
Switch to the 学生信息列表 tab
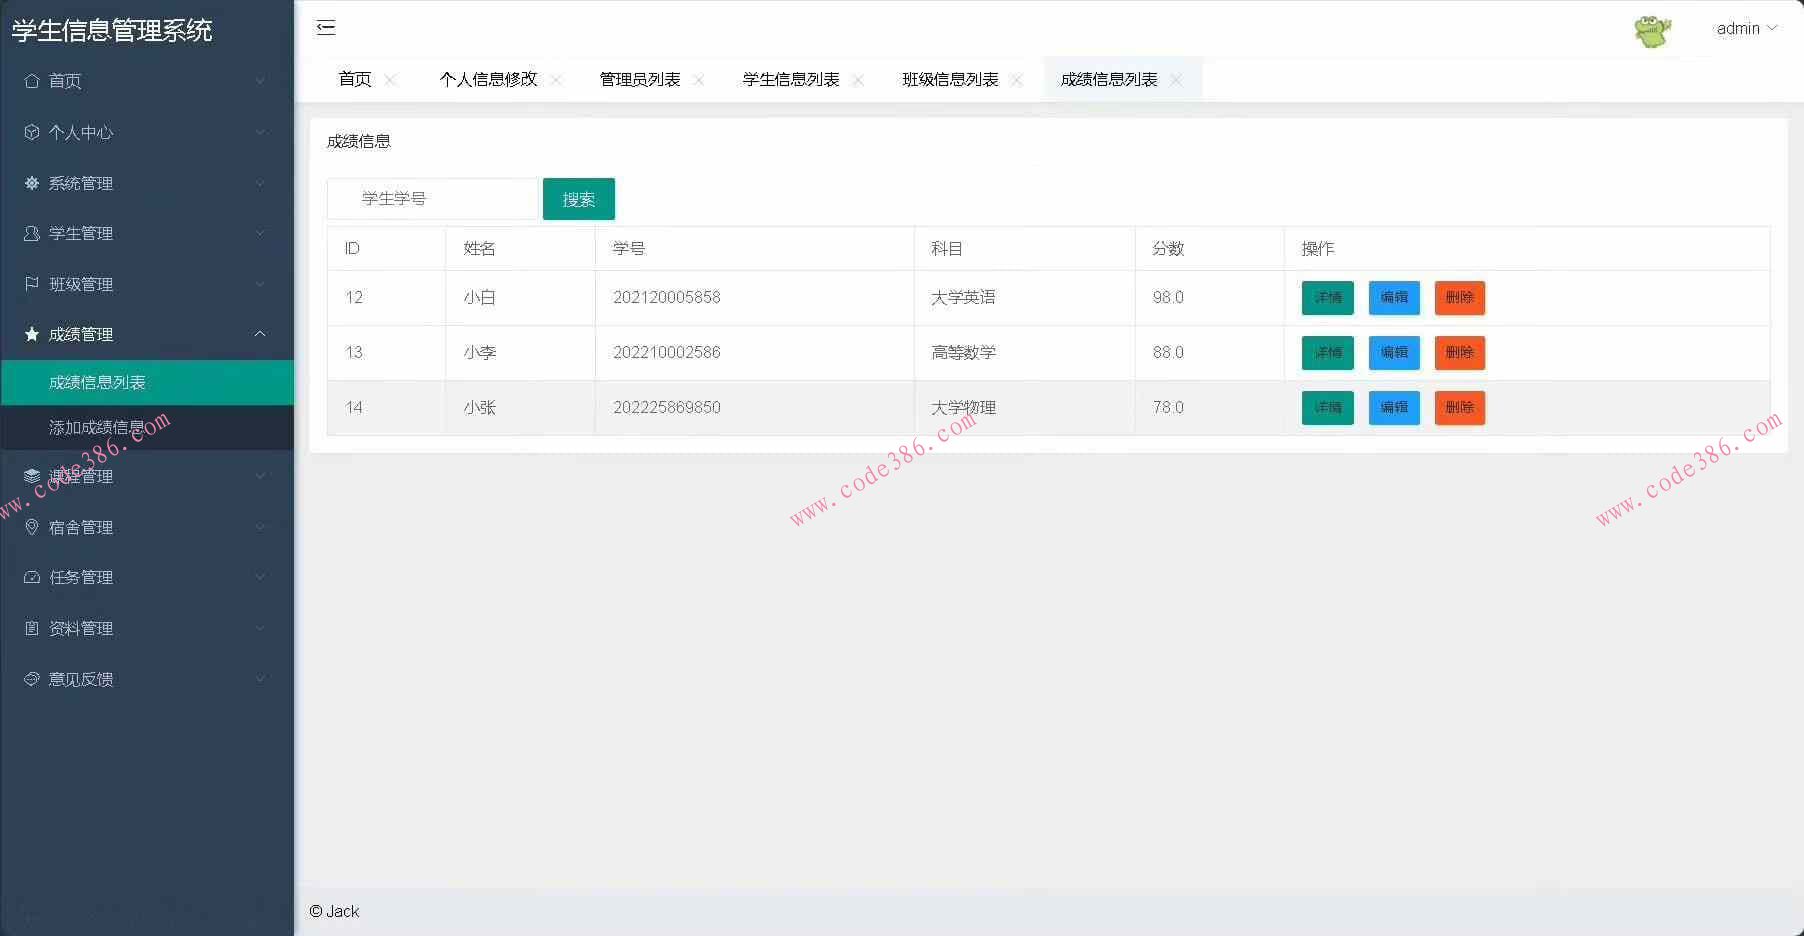tap(789, 79)
